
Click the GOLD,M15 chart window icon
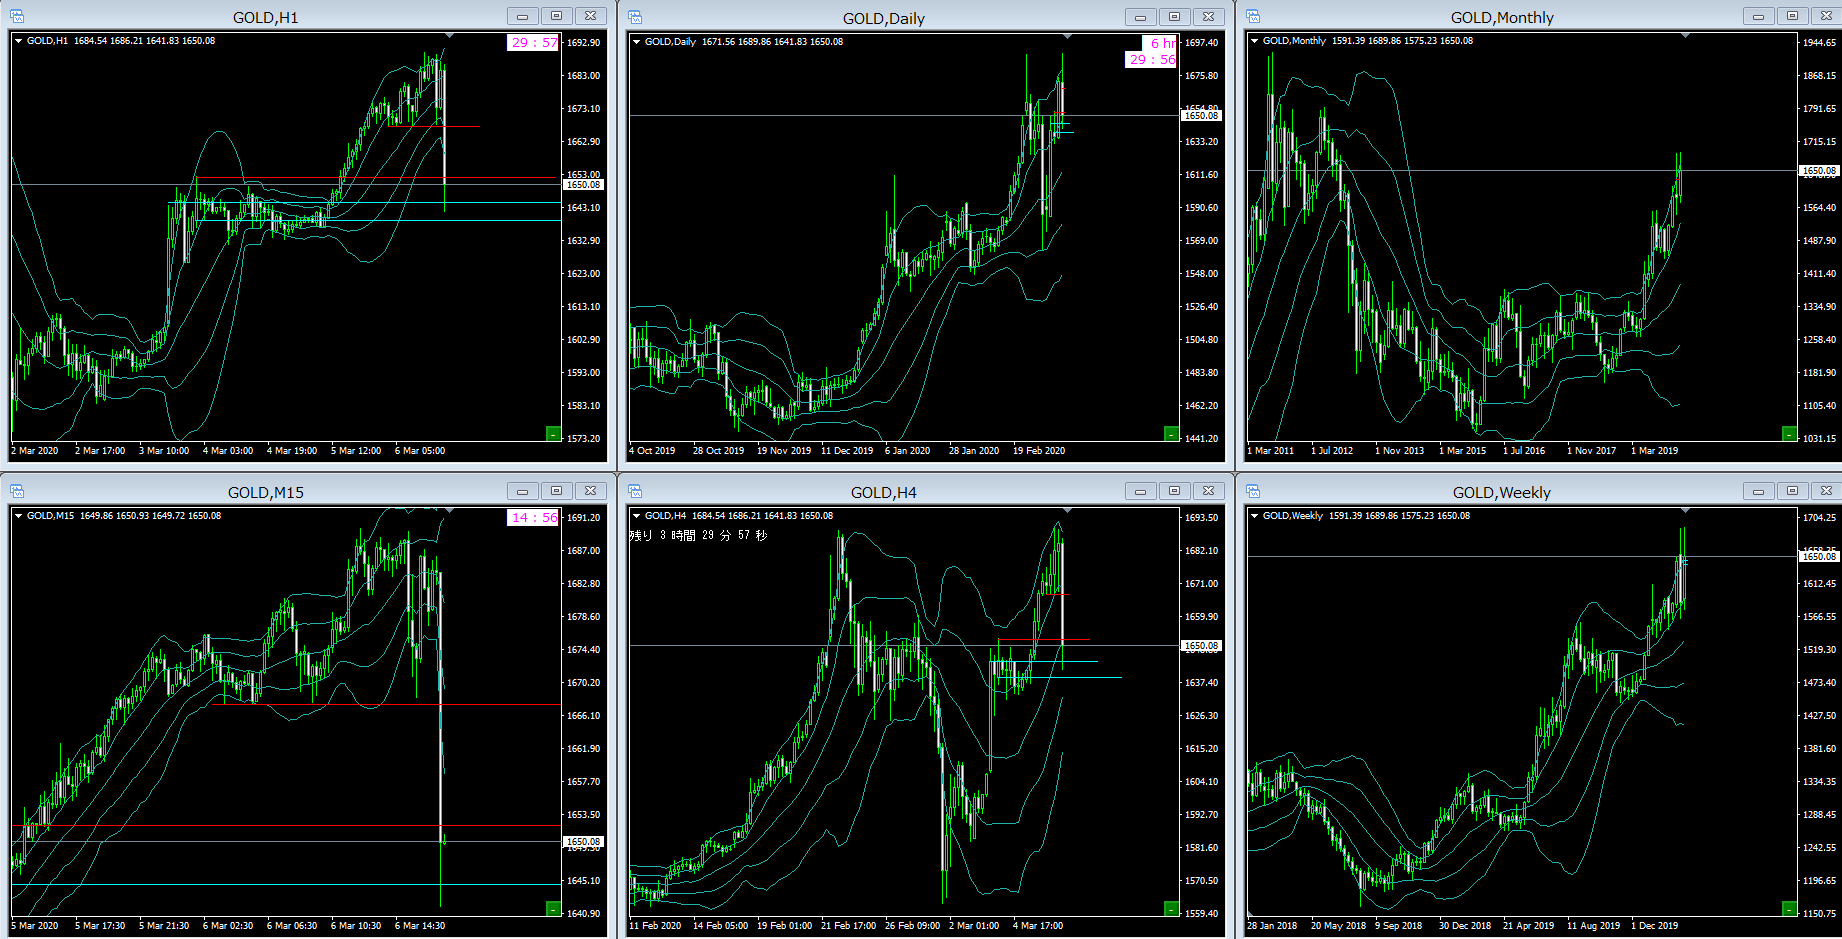point(17,491)
